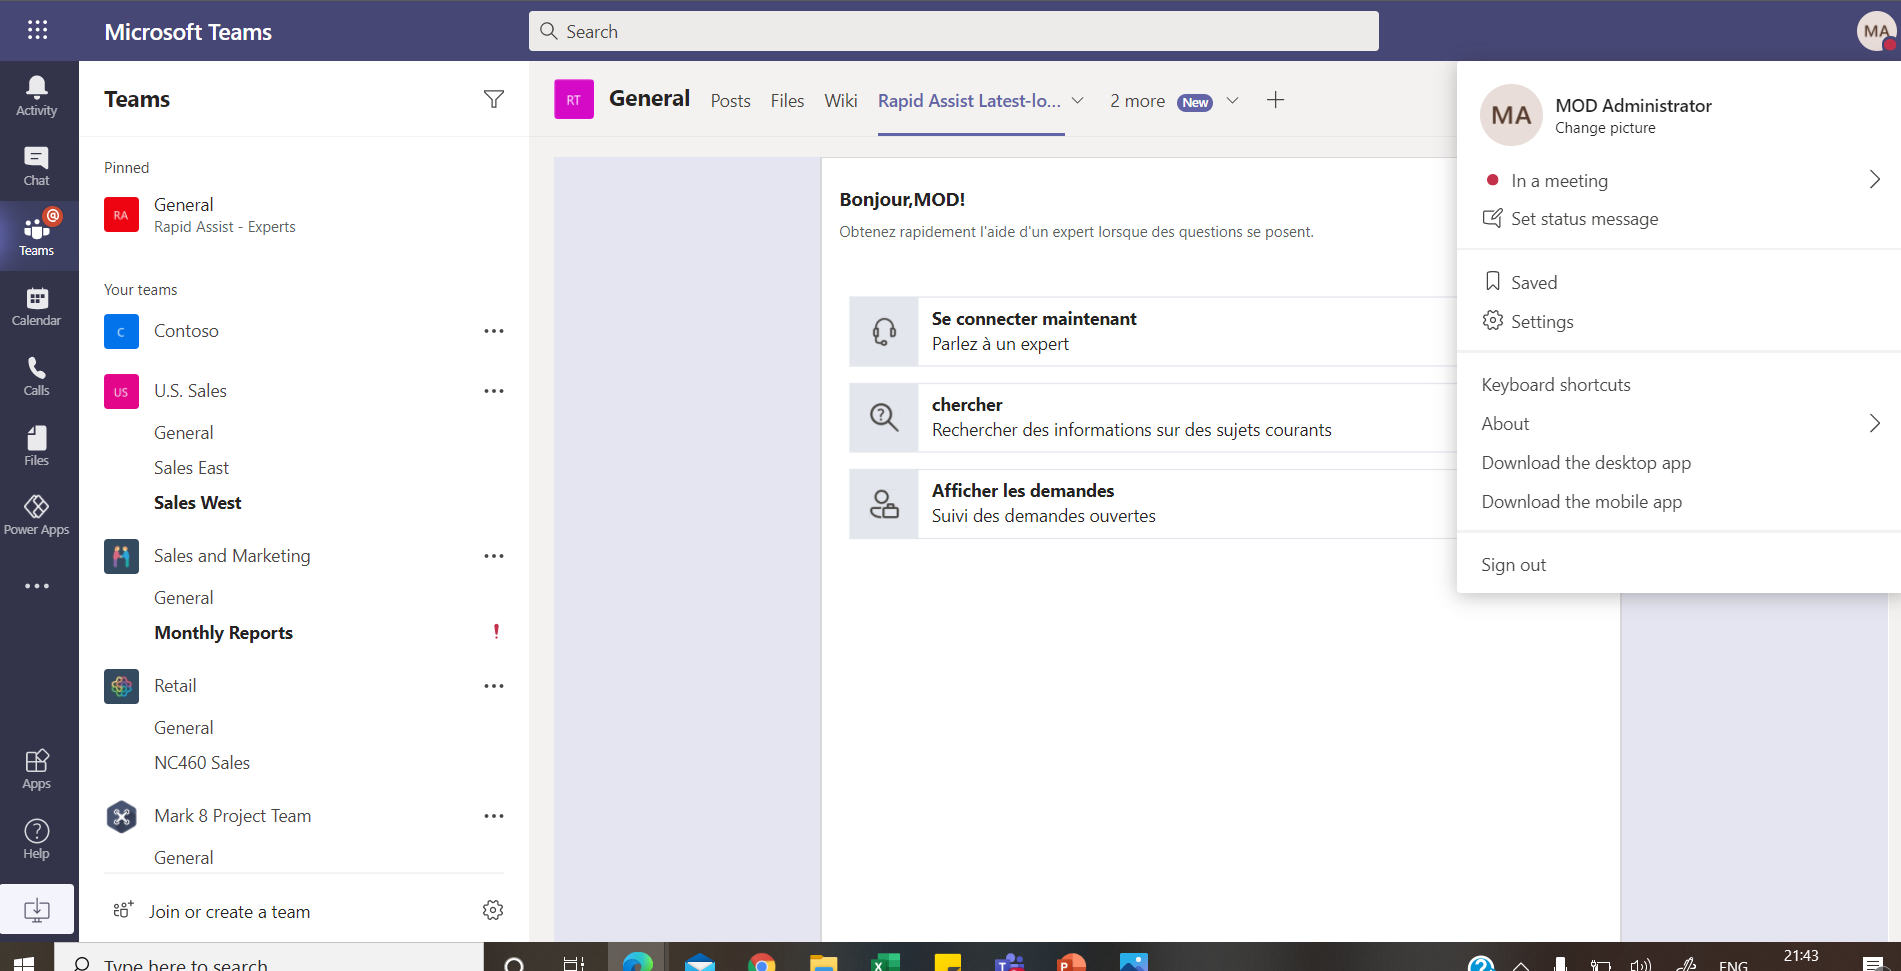Open more options for Sales and Marketing
This screenshot has height=971, width=1901.
point(494,556)
